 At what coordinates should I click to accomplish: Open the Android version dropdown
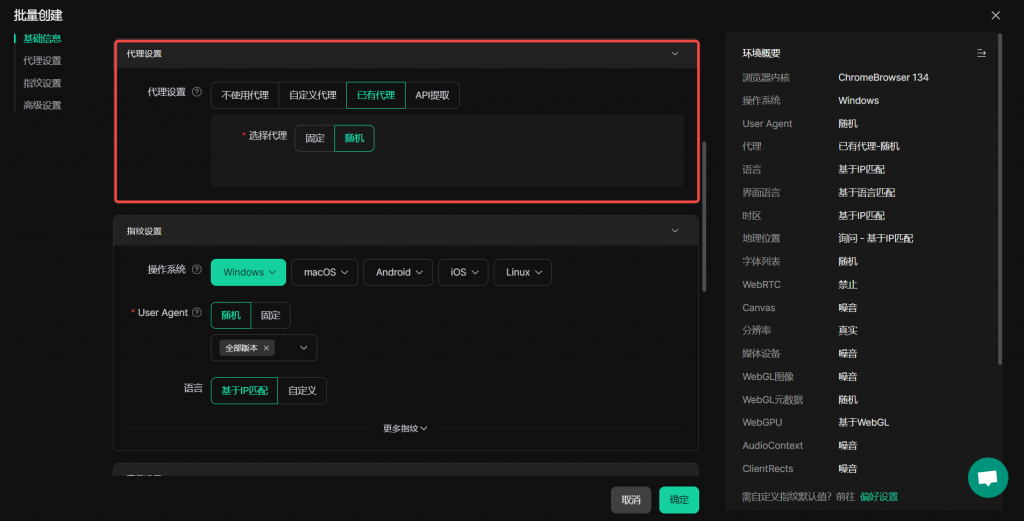pos(398,272)
